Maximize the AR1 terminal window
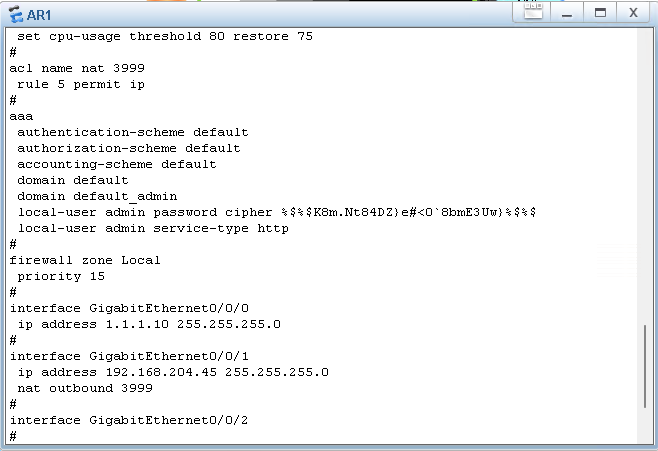Screen dimensions: 658x451 click(x=600, y=13)
